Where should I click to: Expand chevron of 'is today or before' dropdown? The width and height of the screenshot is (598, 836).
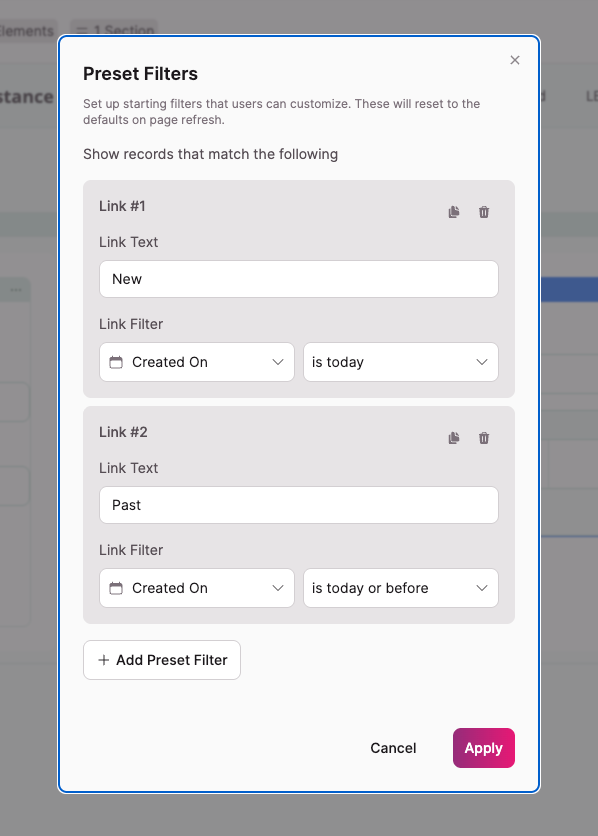pos(482,588)
